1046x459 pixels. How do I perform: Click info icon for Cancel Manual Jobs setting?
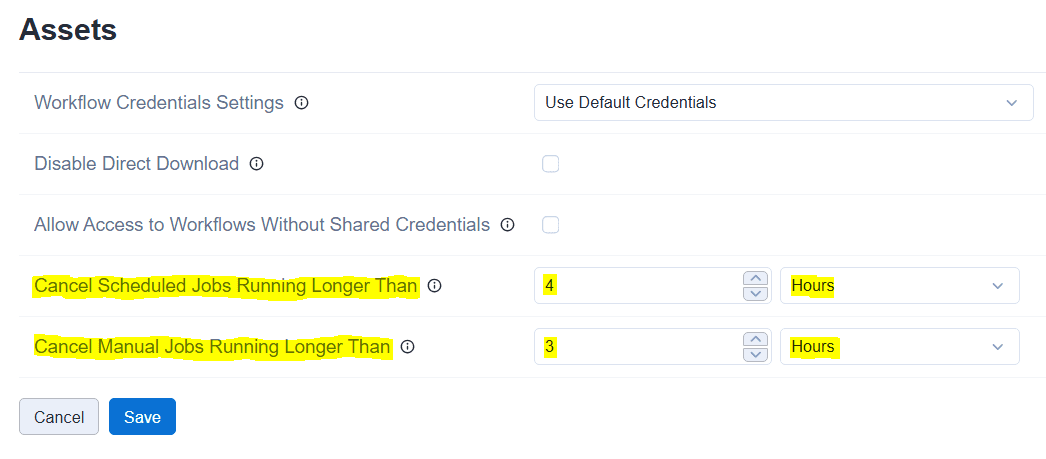(x=407, y=347)
